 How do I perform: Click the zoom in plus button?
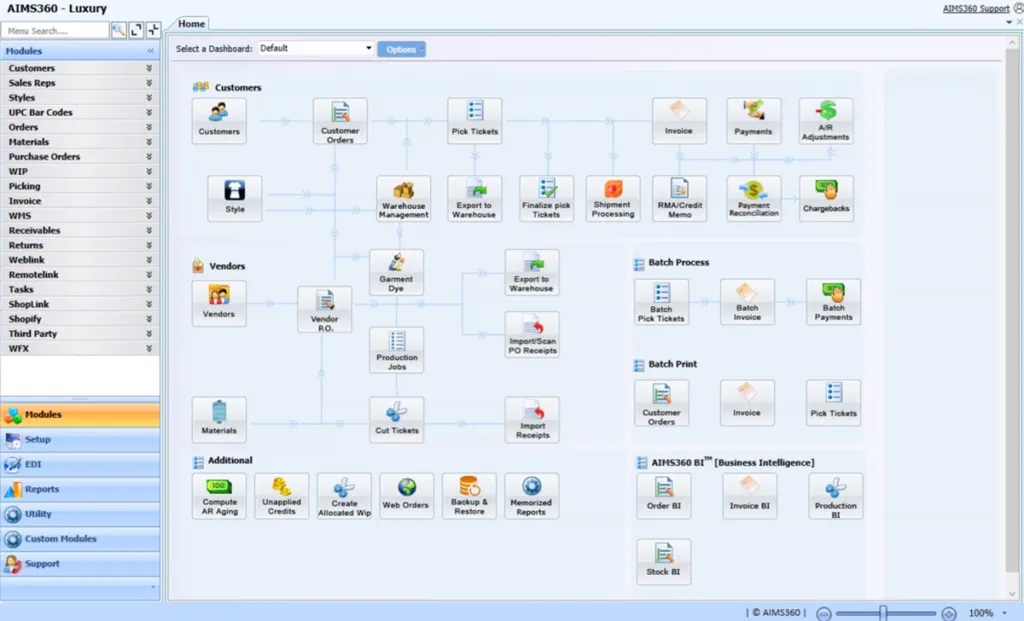pos(949,613)
